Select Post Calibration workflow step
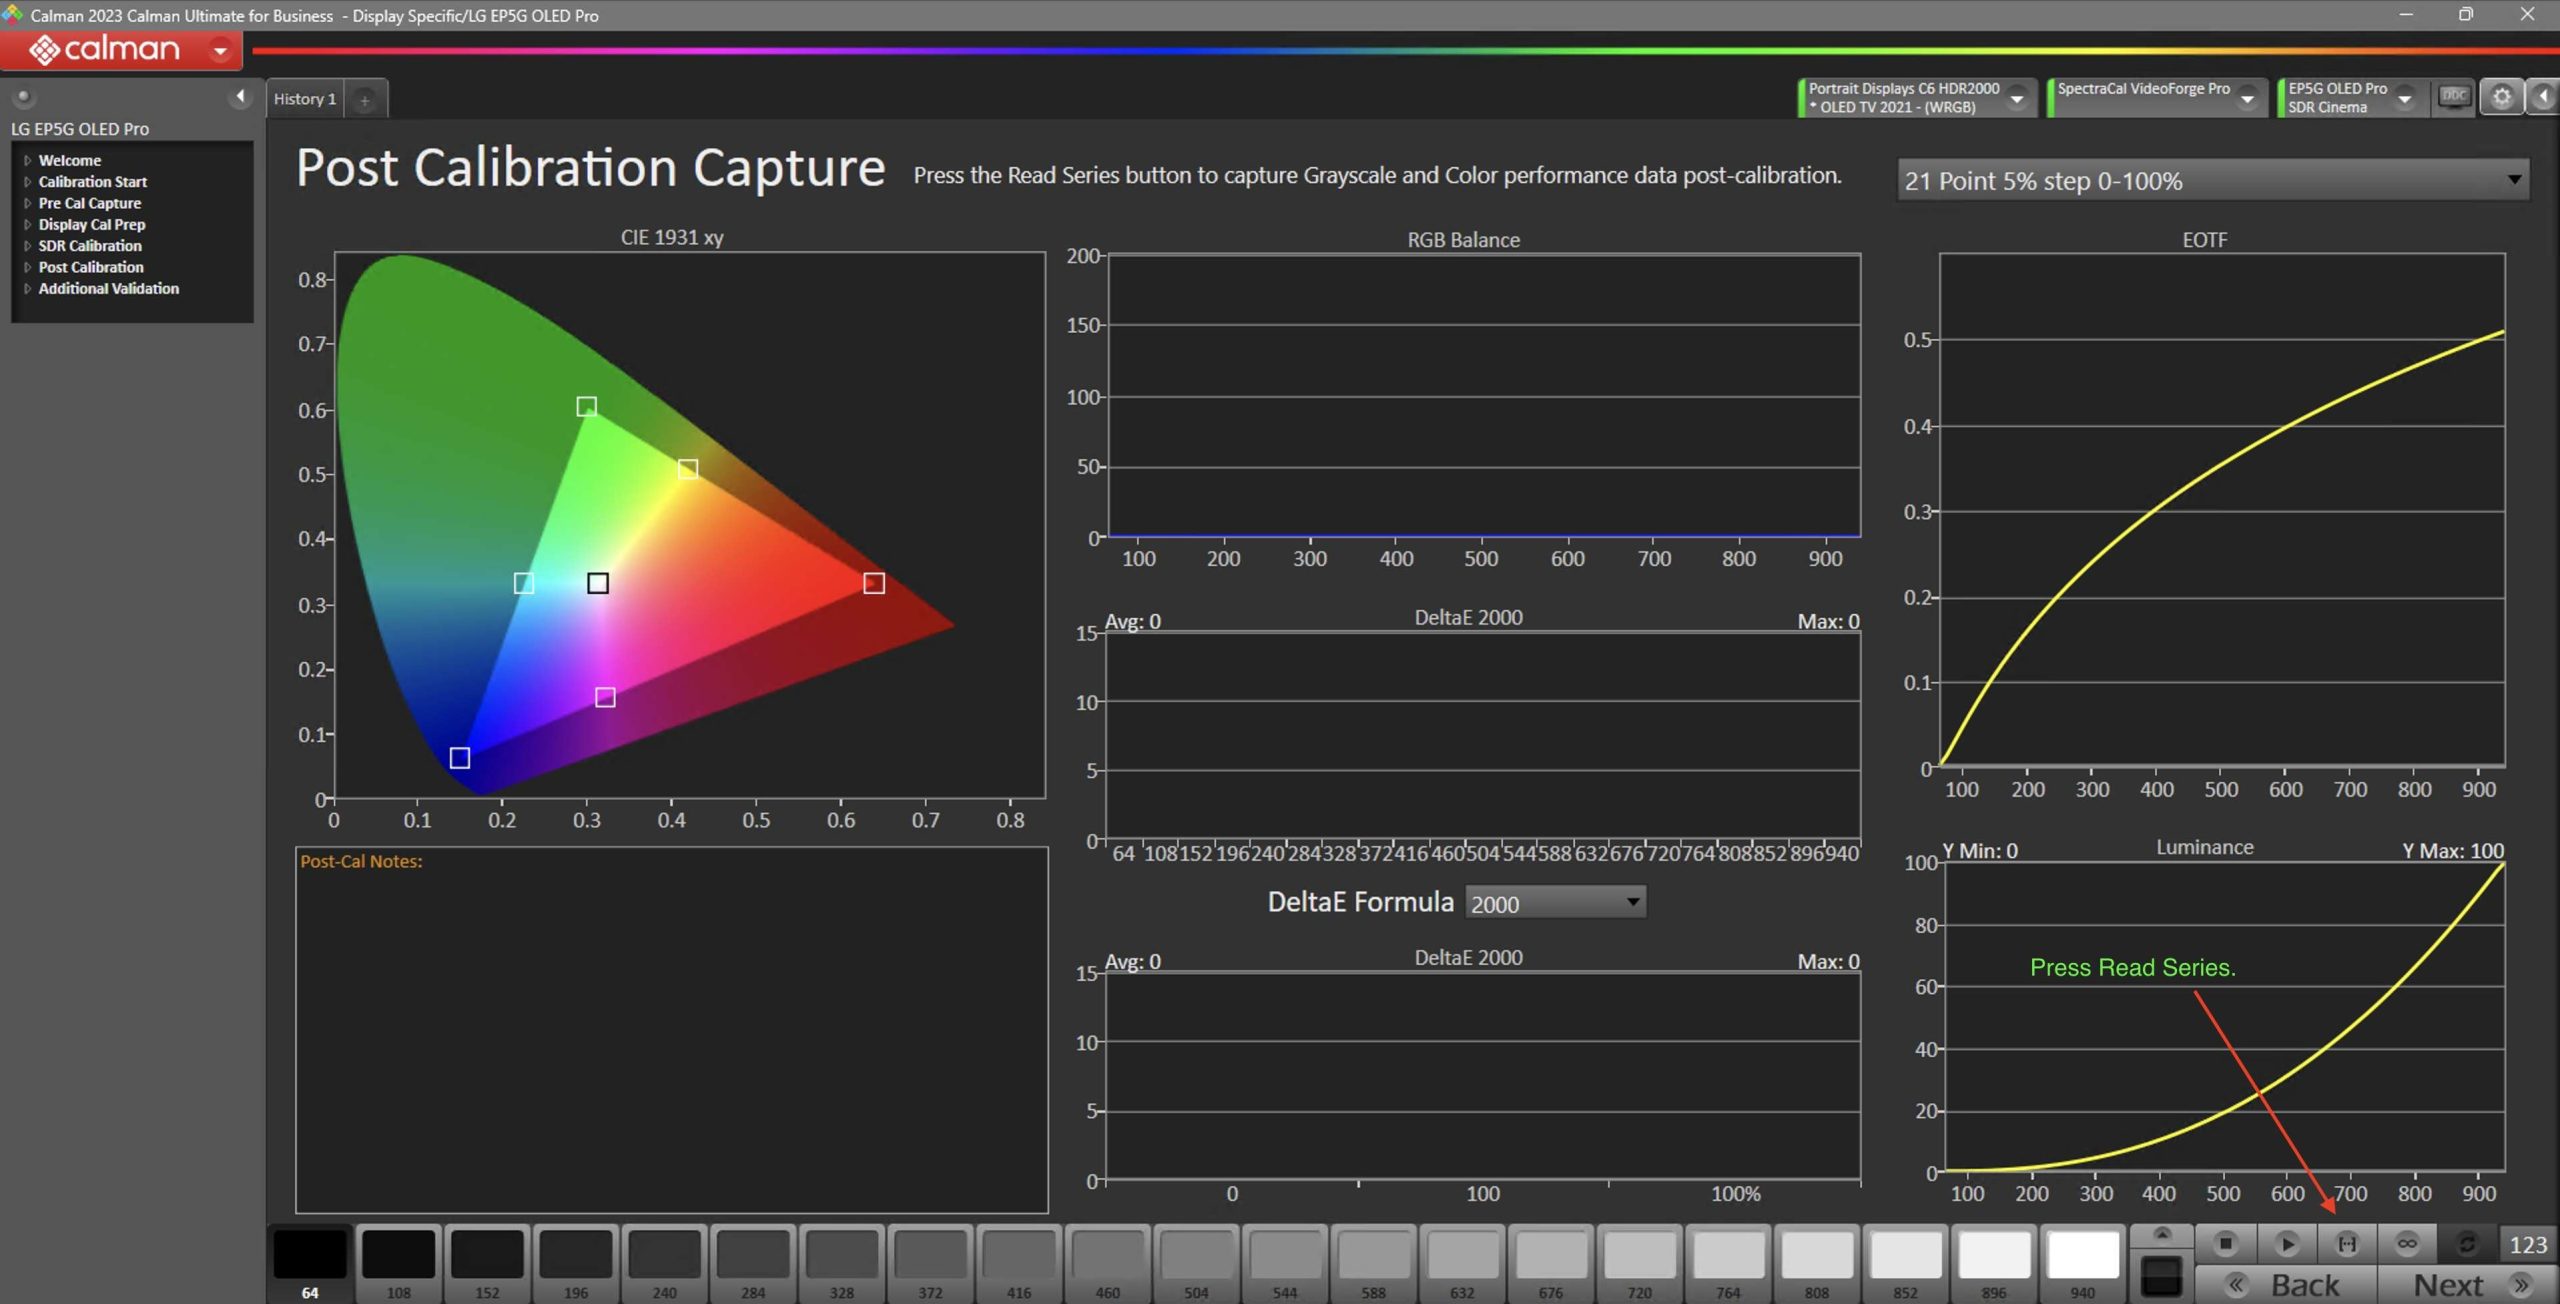 (x=90, y=267)
